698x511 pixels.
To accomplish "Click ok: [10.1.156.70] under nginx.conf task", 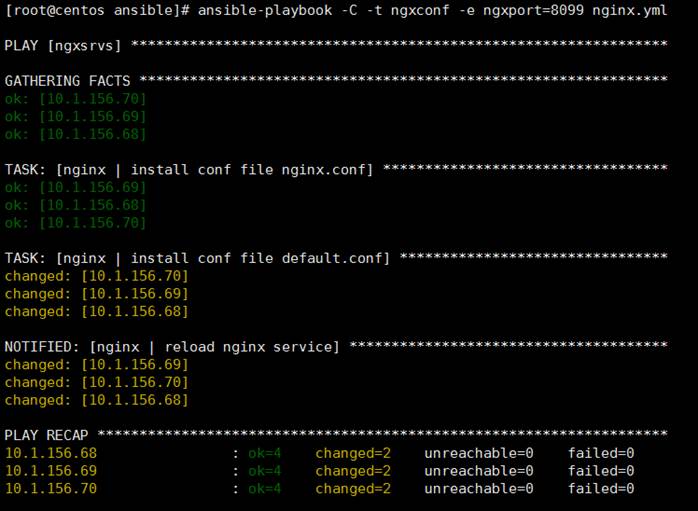I will [76, 223].
